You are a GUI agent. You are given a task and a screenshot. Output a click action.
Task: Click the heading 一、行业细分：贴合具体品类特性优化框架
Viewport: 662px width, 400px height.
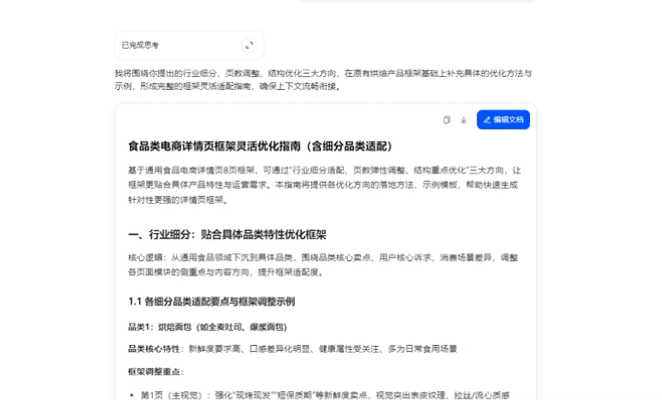tap(227, 234)
